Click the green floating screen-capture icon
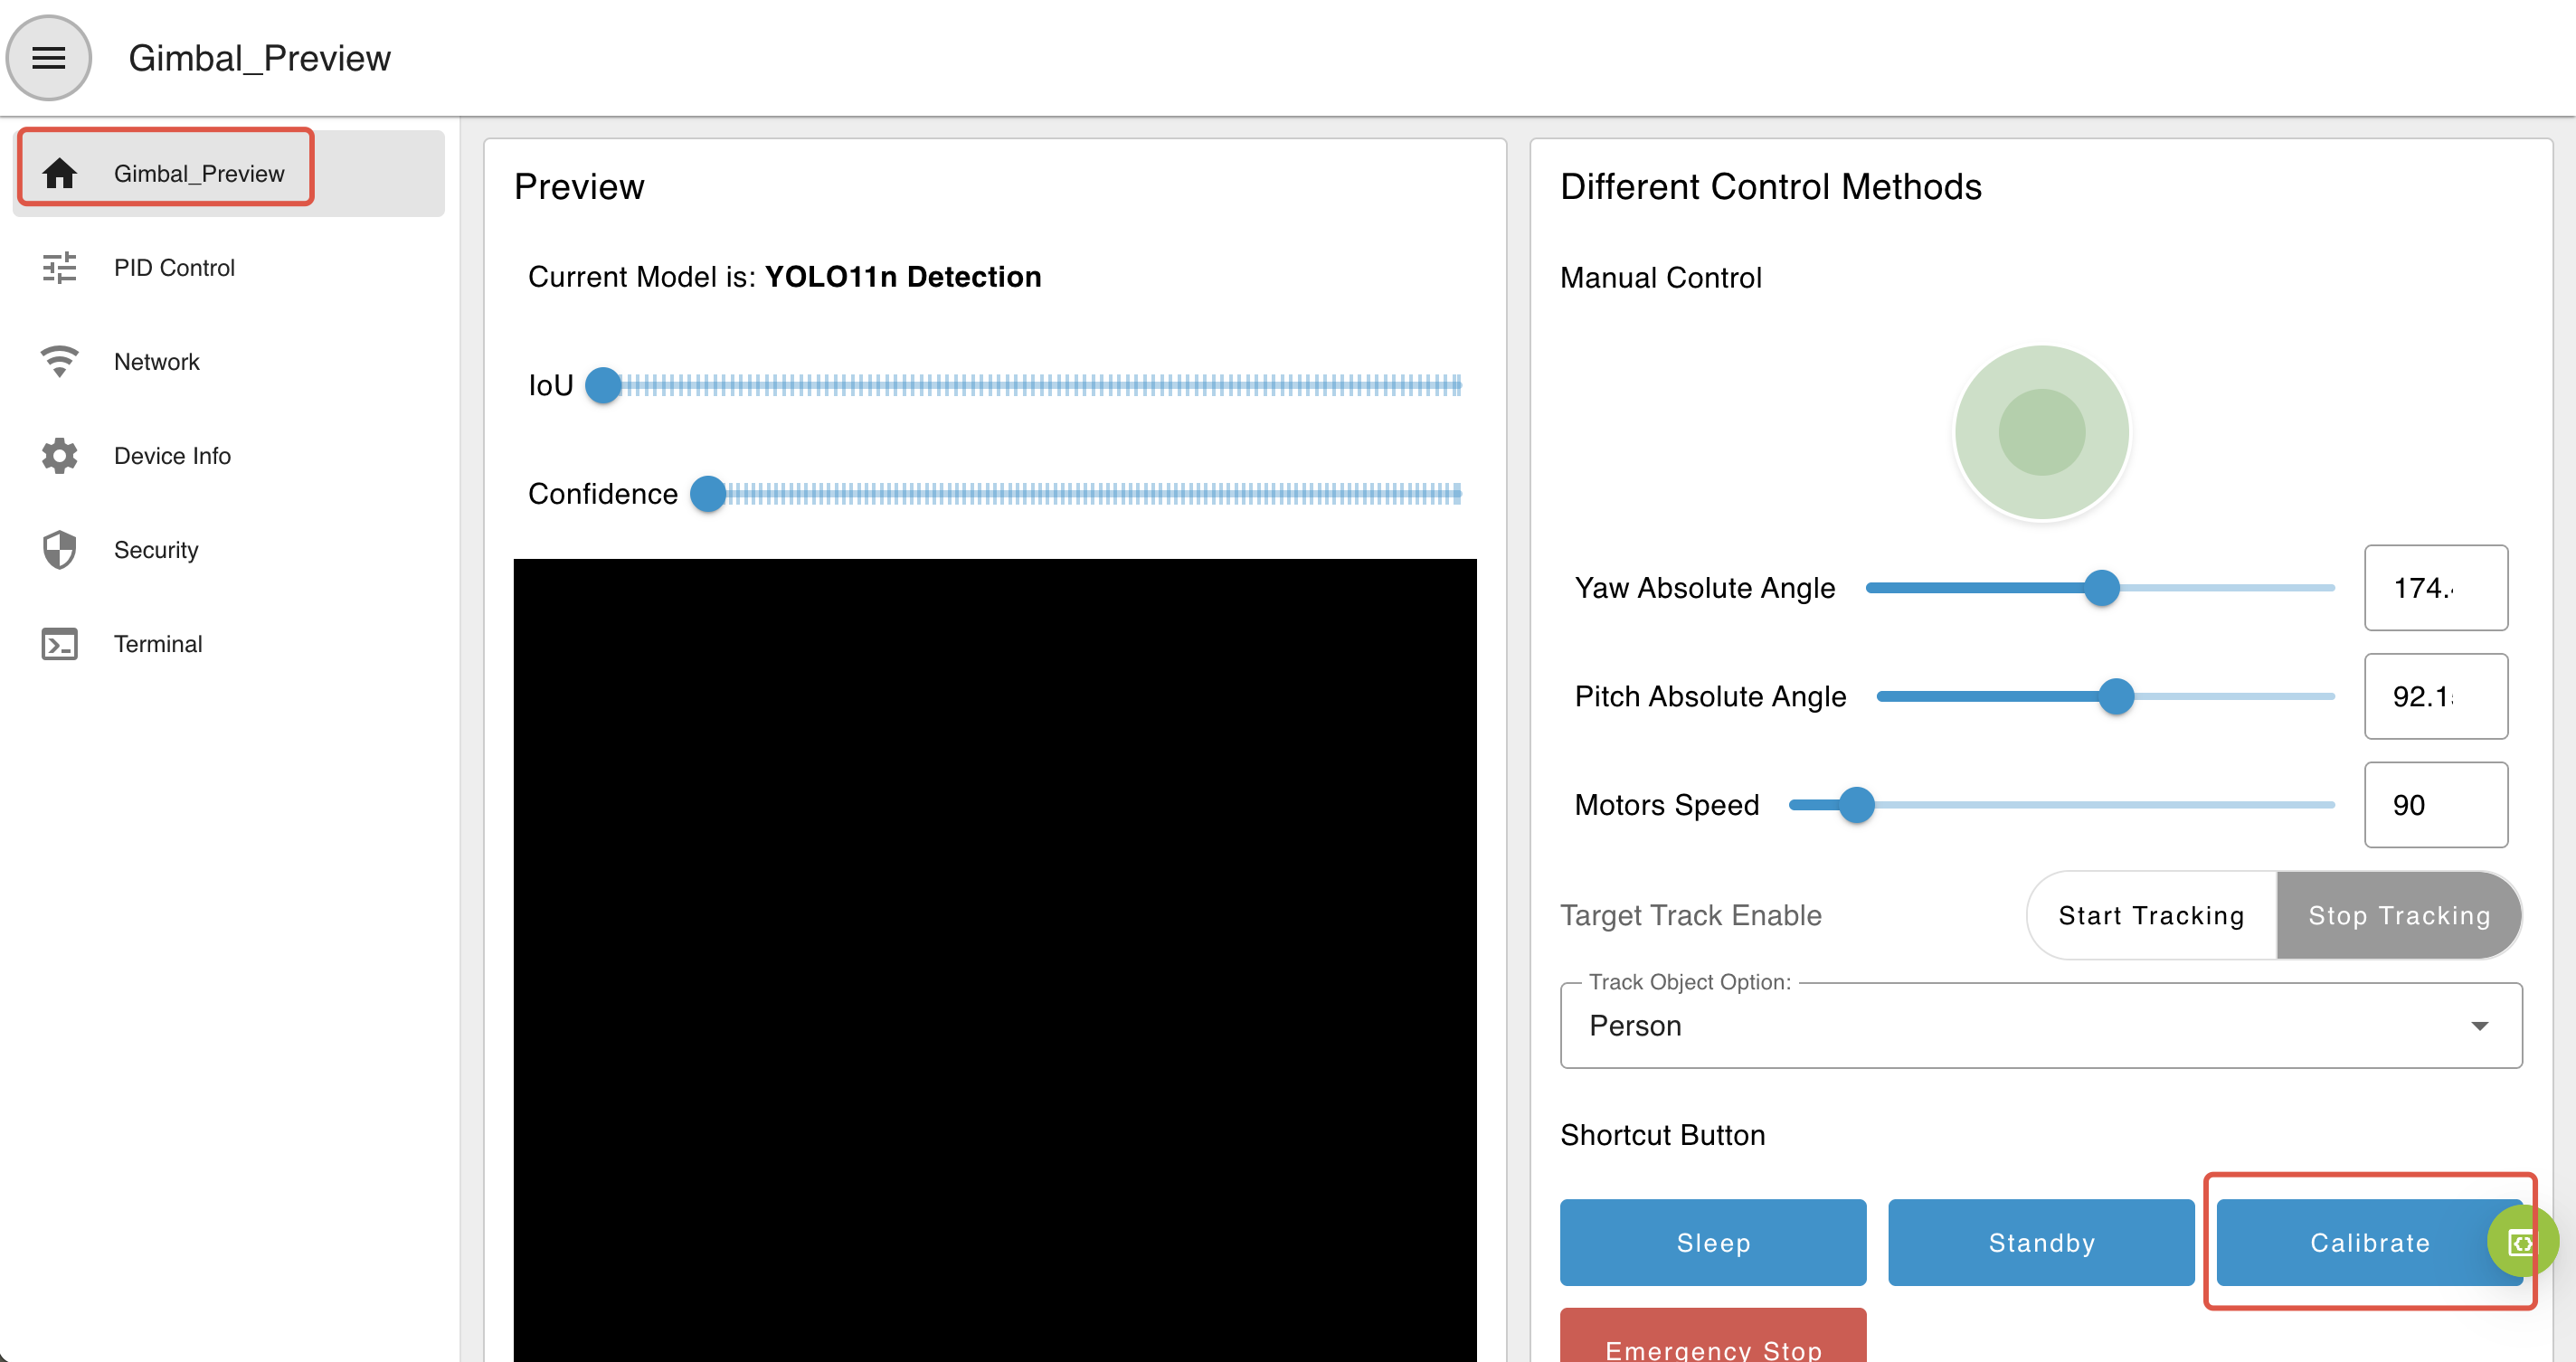The image size is (2576, 1362). [2522, 1241]
